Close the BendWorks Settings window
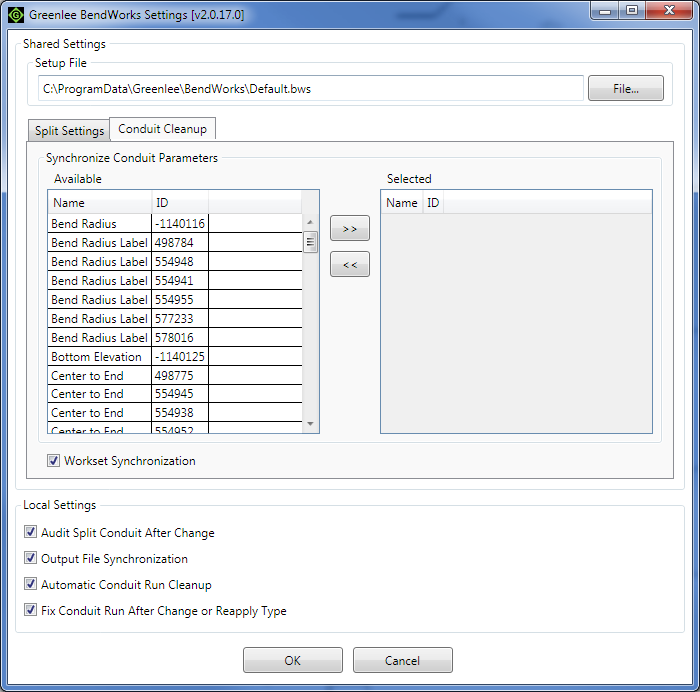The width and height of the screenshot is (700, 692). (x=669, y=11)
